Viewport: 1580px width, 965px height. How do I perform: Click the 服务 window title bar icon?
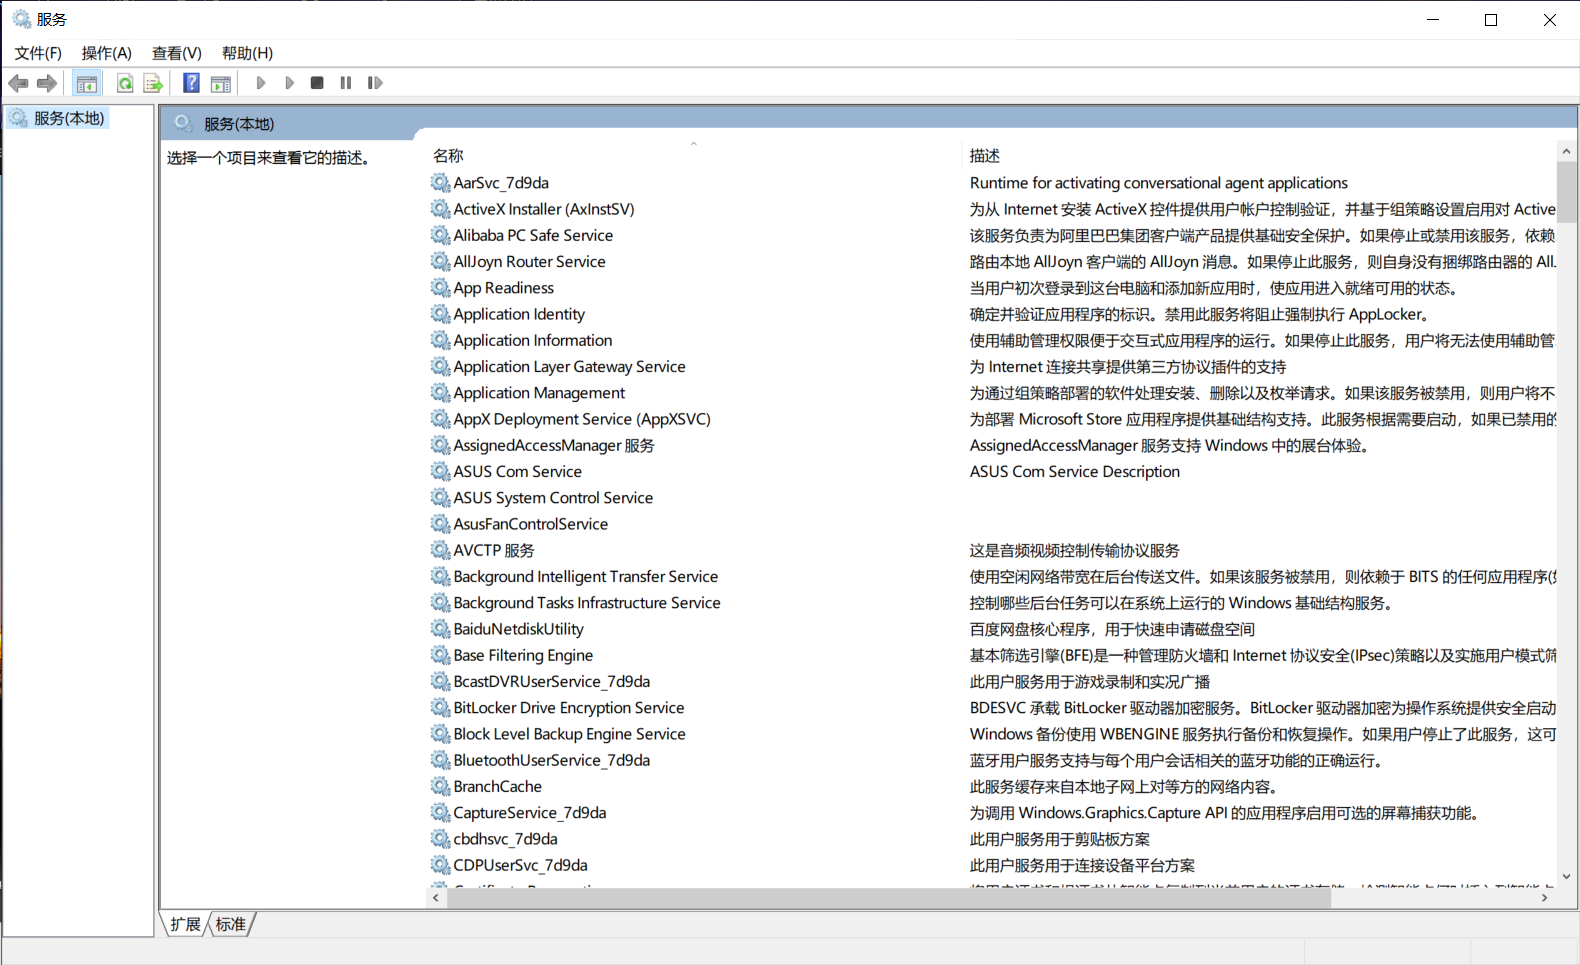coord(21,19)
